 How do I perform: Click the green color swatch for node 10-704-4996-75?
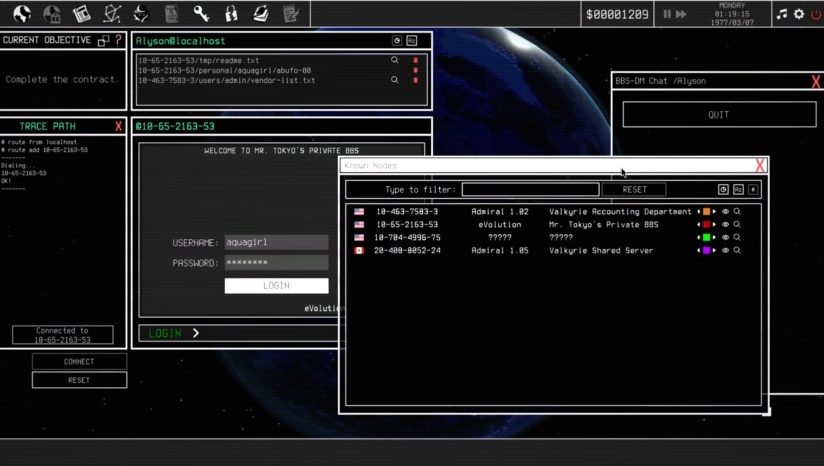point(706,238)
